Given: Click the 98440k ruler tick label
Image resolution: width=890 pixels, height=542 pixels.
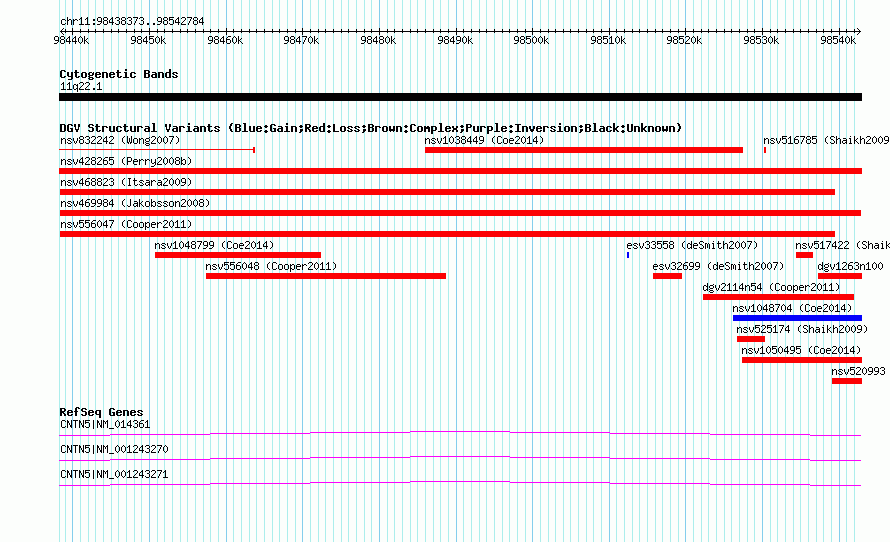Looking at the screenshot, I should tap(72, 40).
